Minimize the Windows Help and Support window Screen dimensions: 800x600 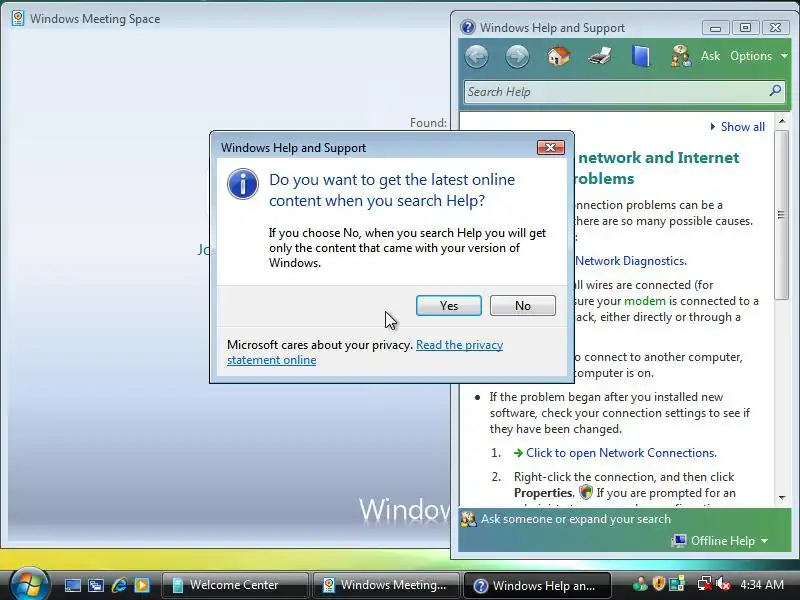pyautogui.click(x=715, y=28)
